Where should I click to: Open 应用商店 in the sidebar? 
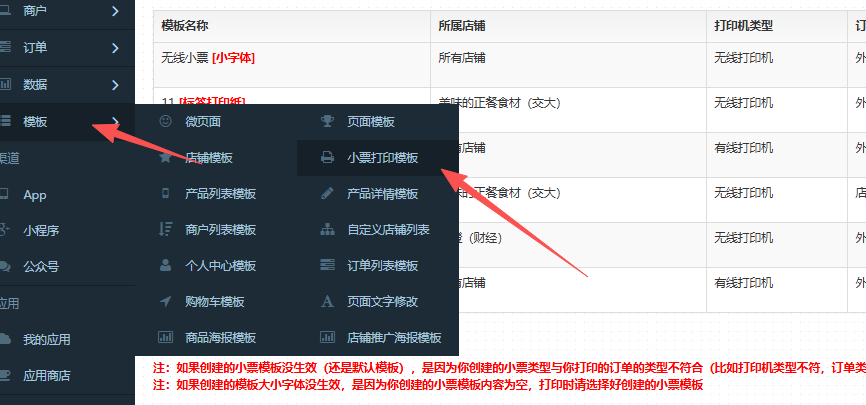47,375
